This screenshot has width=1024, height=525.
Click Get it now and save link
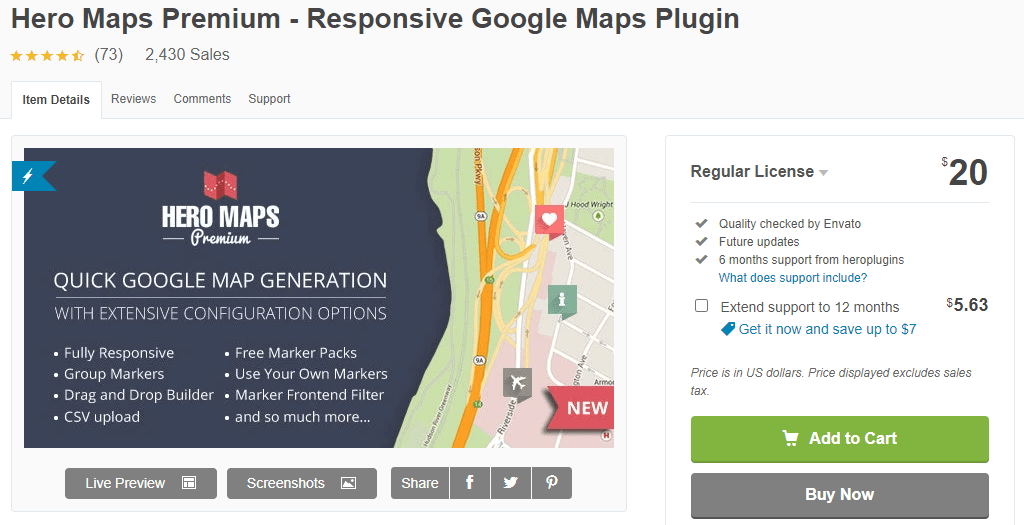pos(827,329)
